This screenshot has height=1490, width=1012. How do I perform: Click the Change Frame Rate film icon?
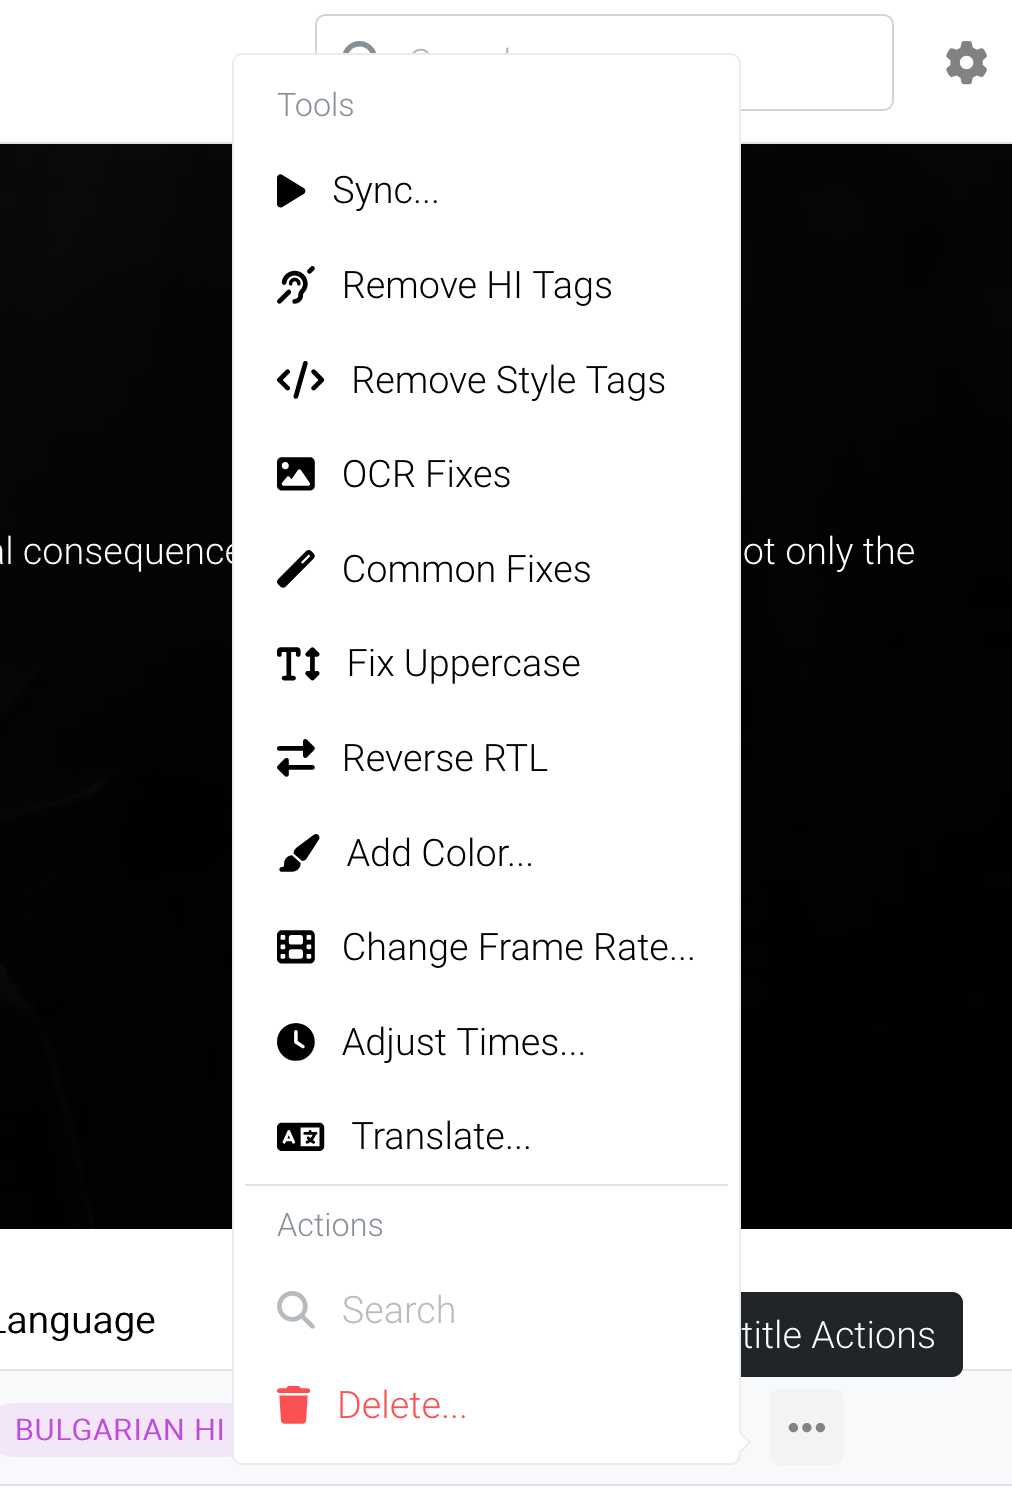tap(296, 947)
